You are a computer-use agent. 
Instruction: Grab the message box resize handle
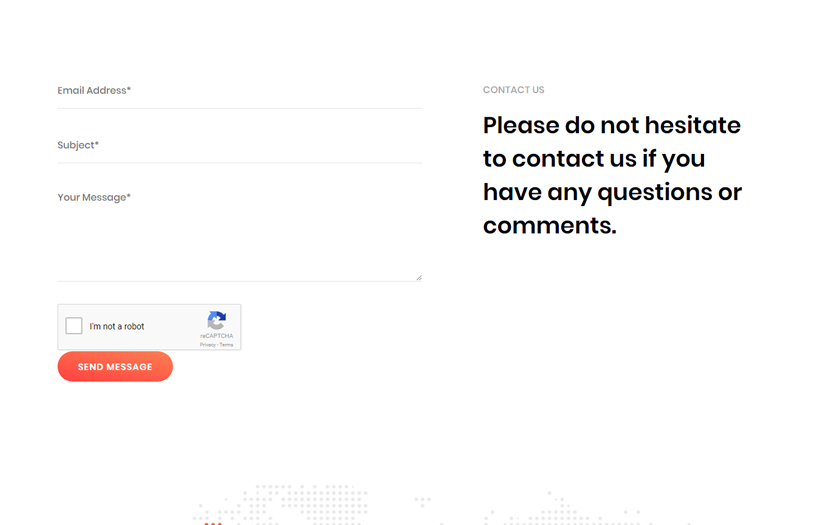418,277
